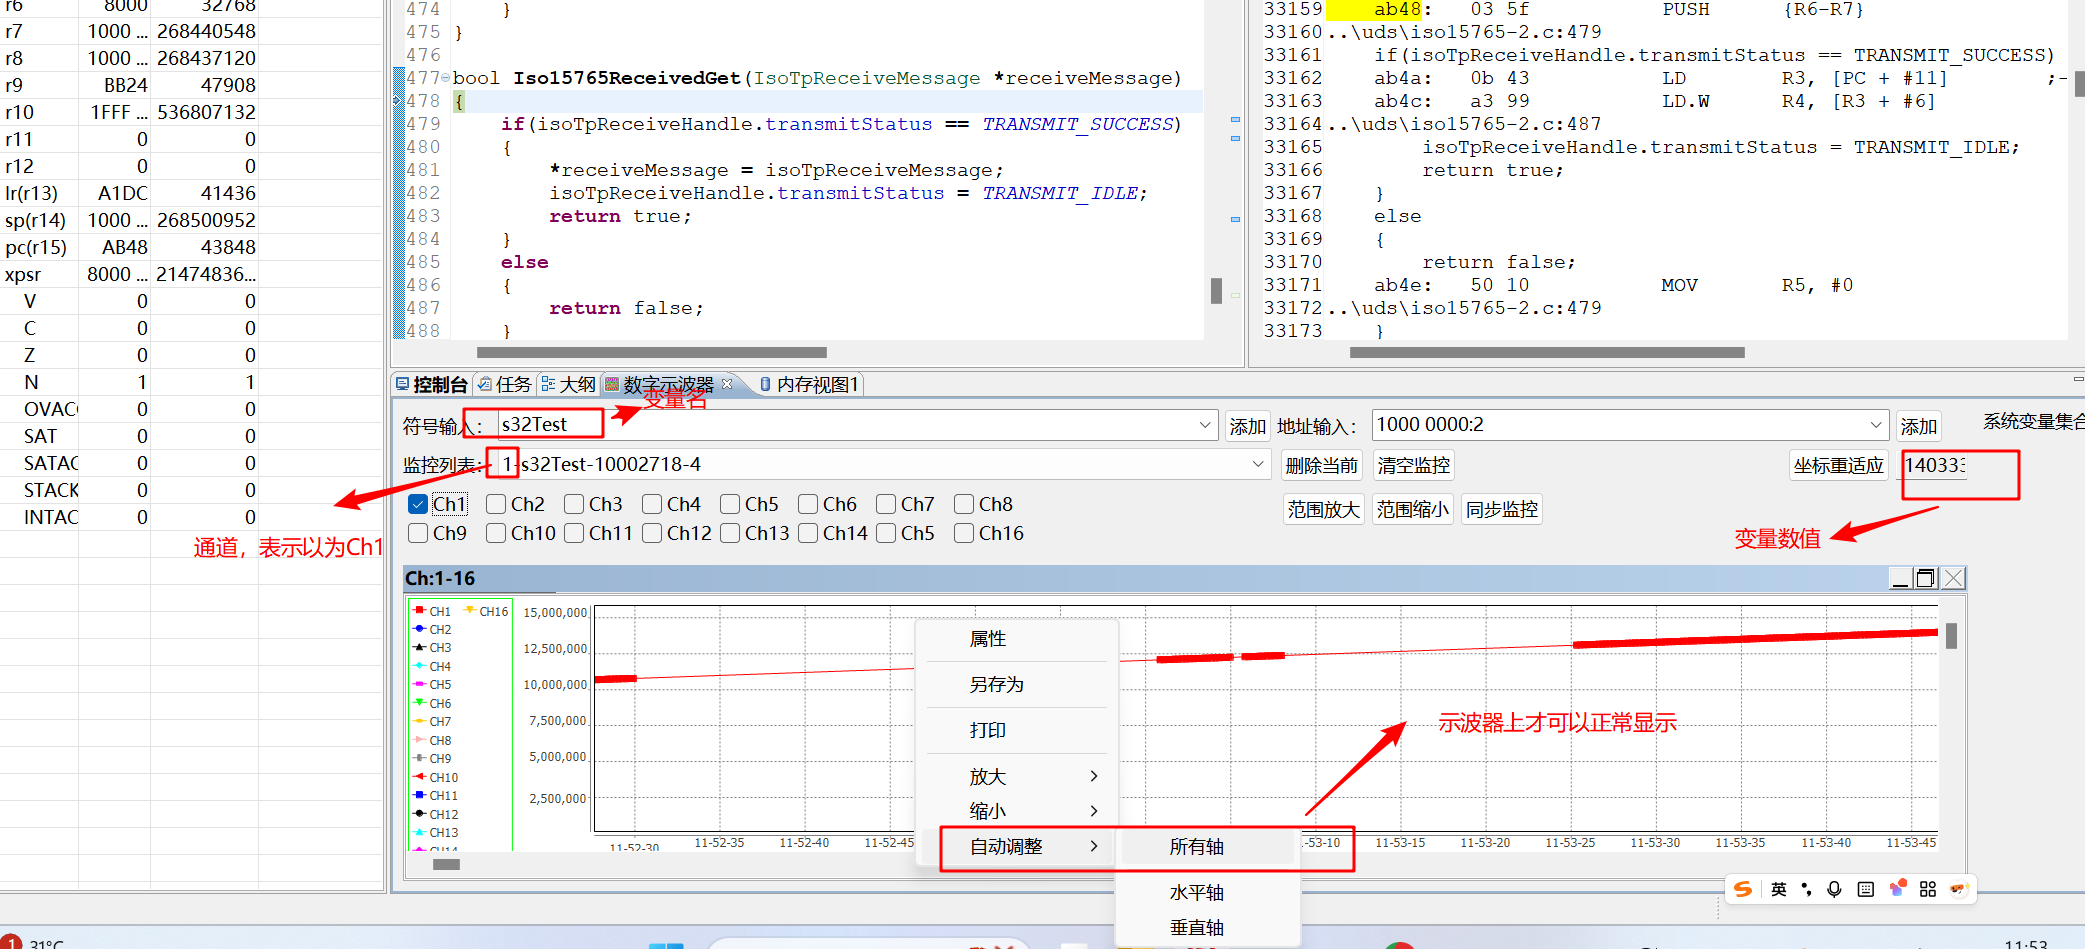Open the 缩小 zoom-out submenu
Viewport: 2085px width, 949px height.
tap(1017, 811)
